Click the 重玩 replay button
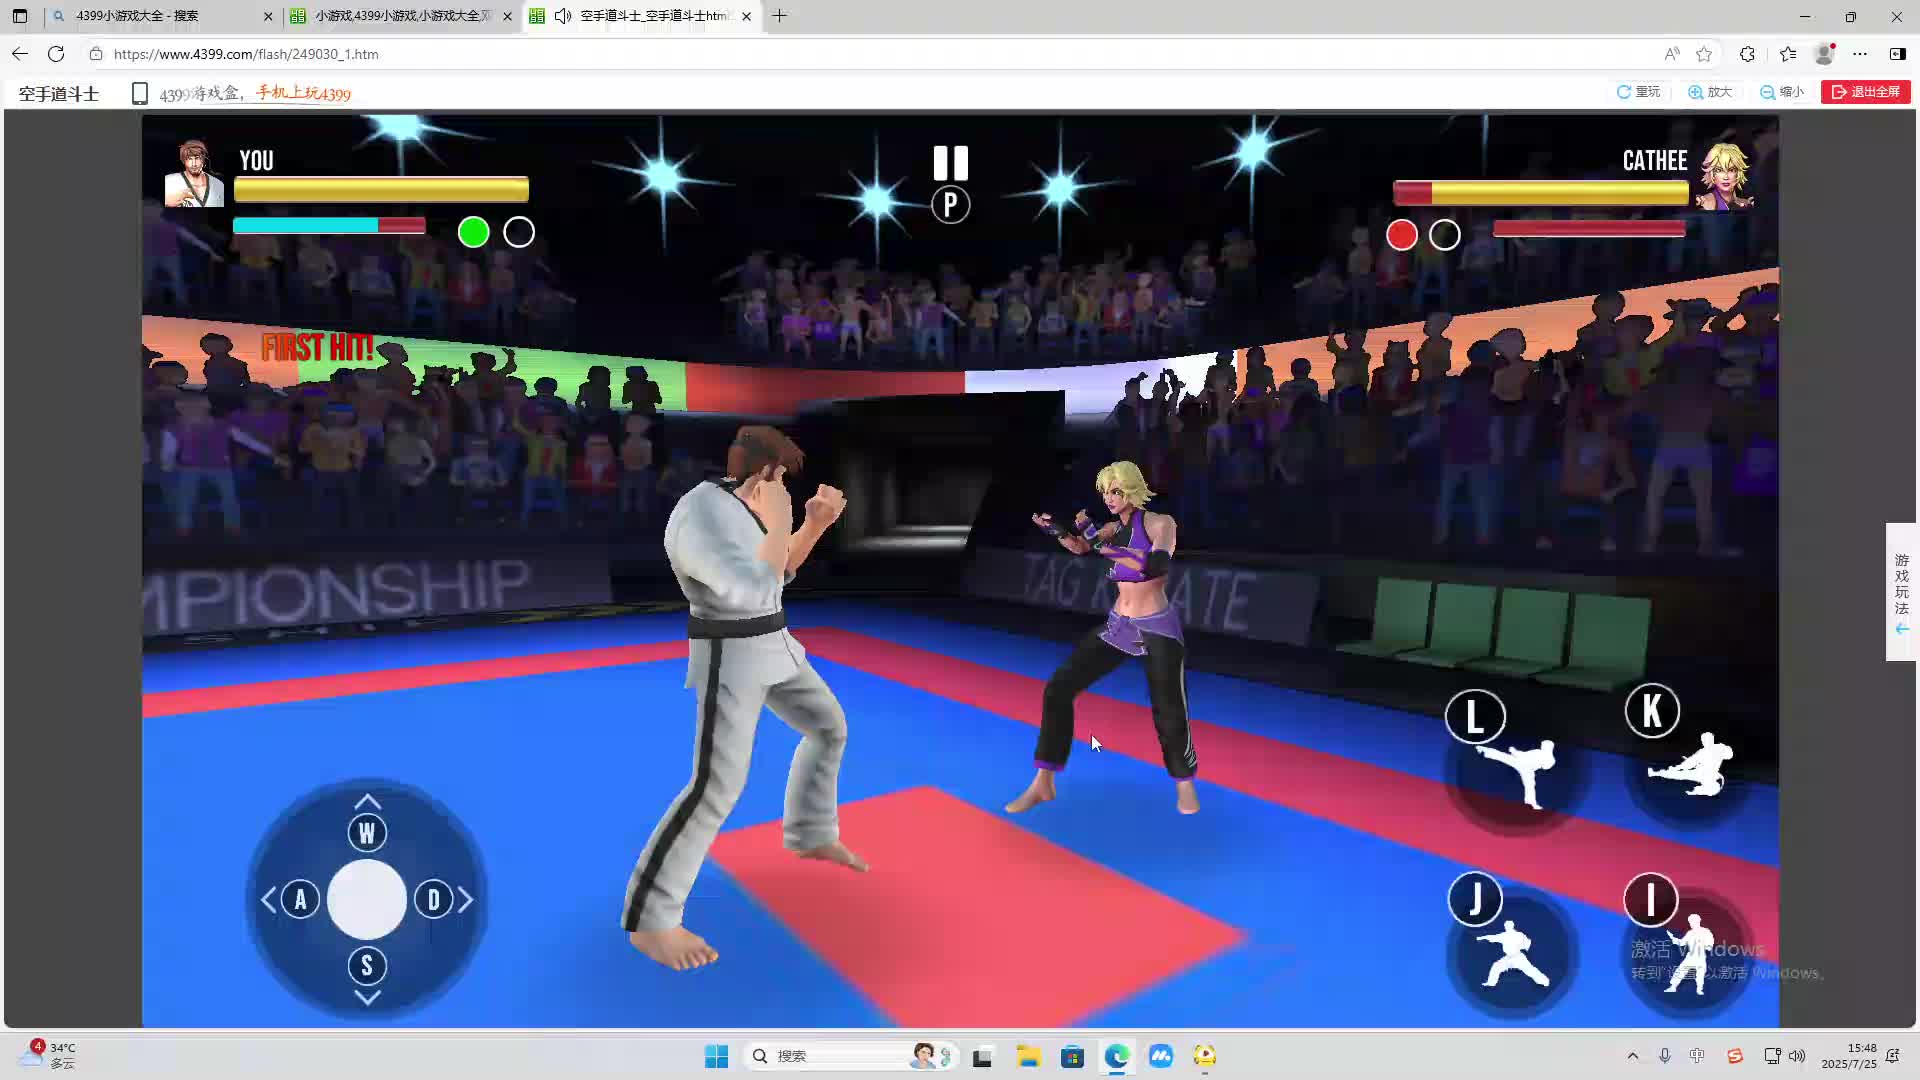This screenshot has height=1080, width=1920. (x=1638, y=92)
